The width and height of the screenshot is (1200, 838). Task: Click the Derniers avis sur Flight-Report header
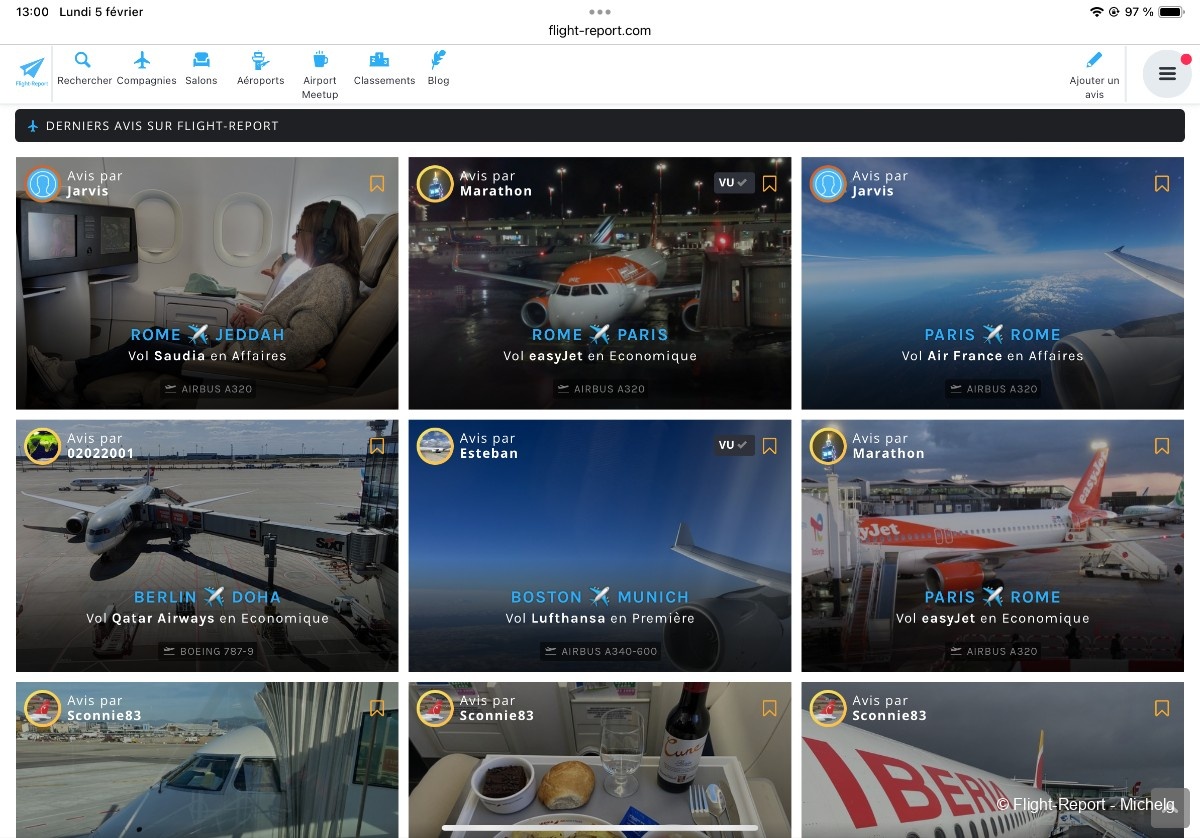600,126
